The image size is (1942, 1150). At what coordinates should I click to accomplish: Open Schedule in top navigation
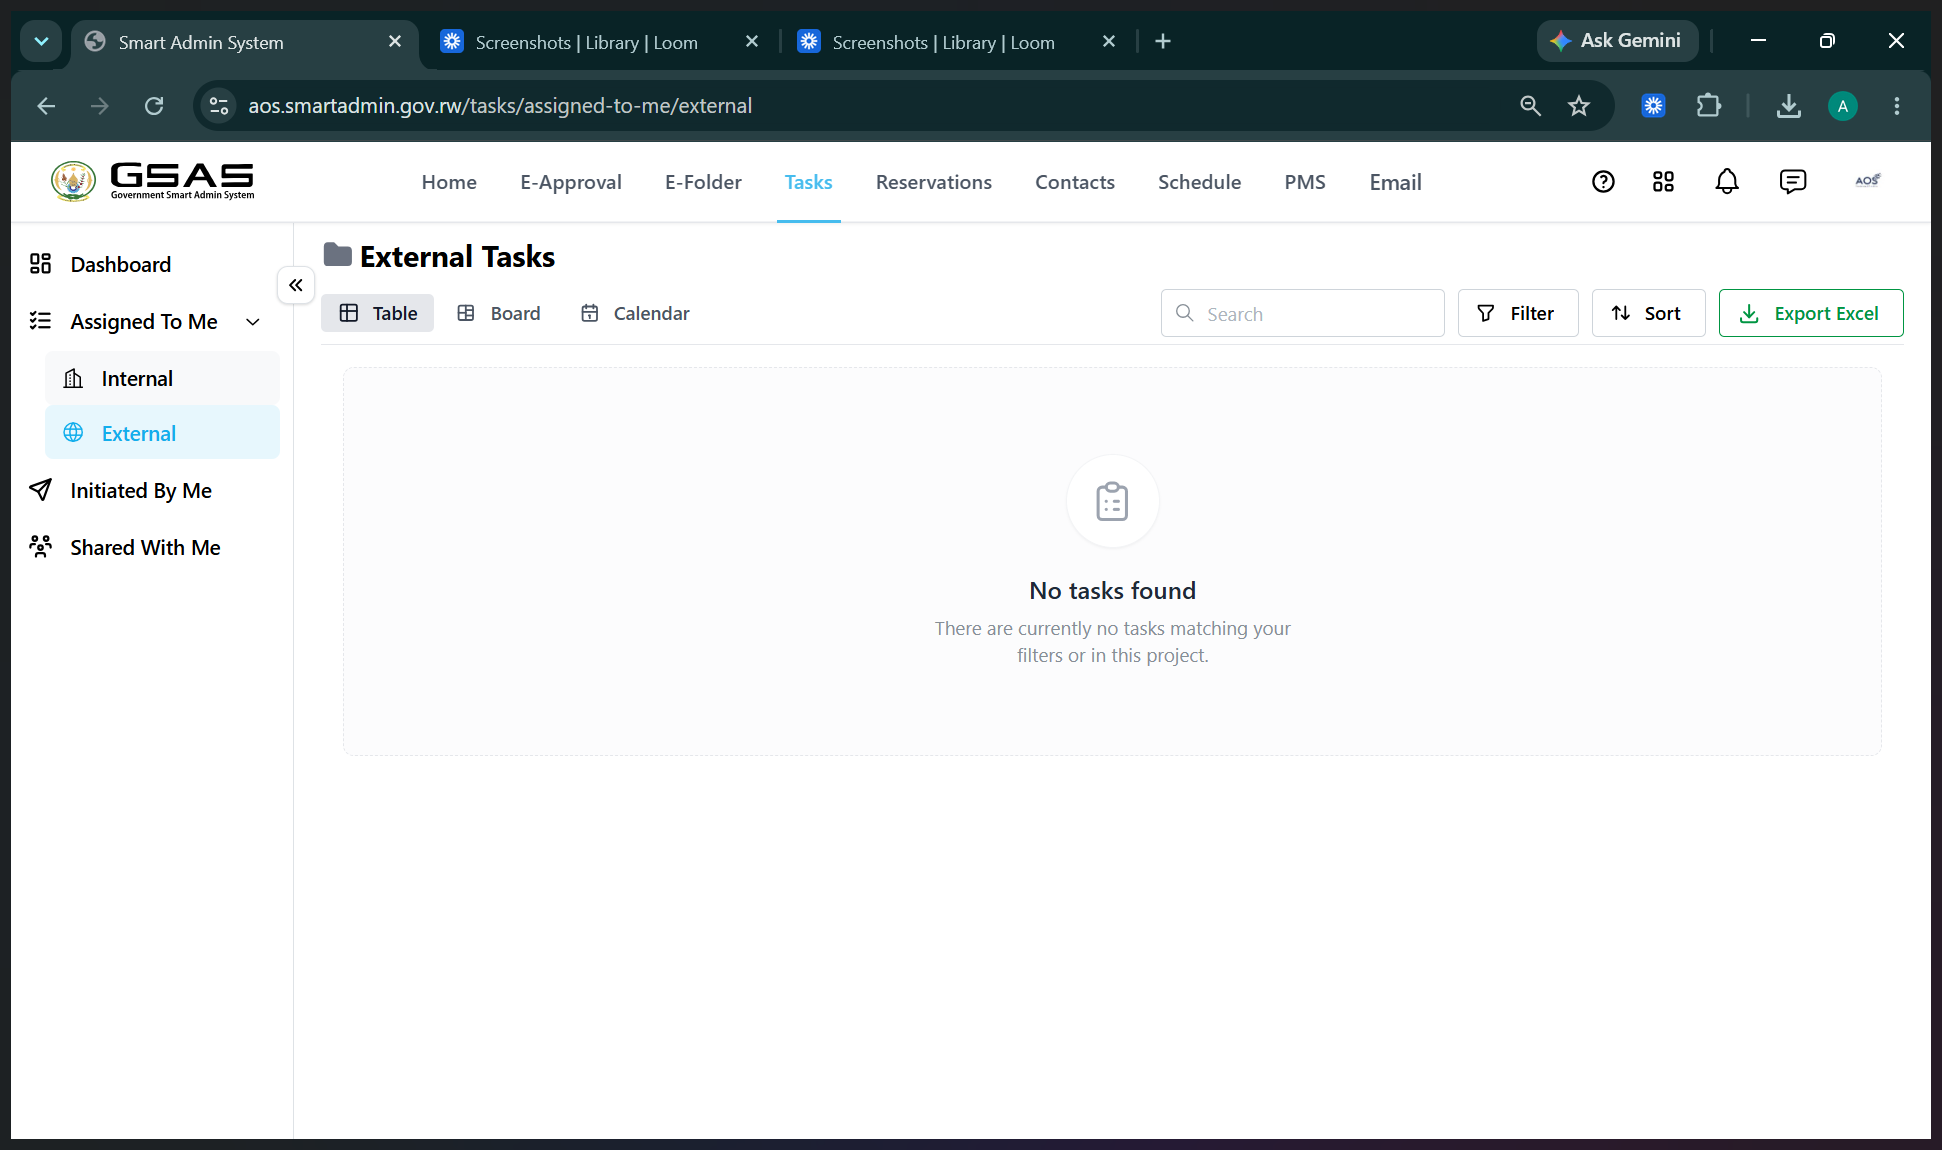(1199, 182)
